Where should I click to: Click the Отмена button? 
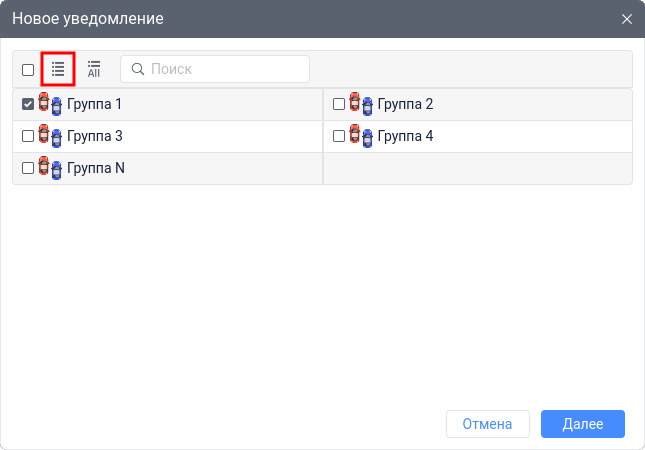(x=487, y=424)
